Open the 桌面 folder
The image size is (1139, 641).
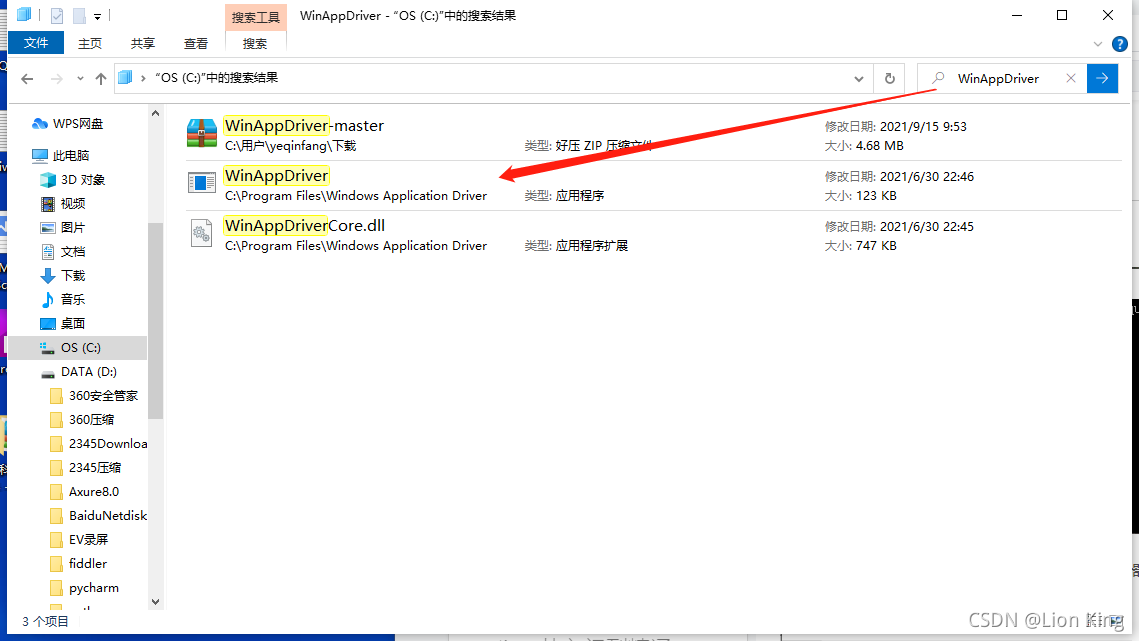(73, 323)
